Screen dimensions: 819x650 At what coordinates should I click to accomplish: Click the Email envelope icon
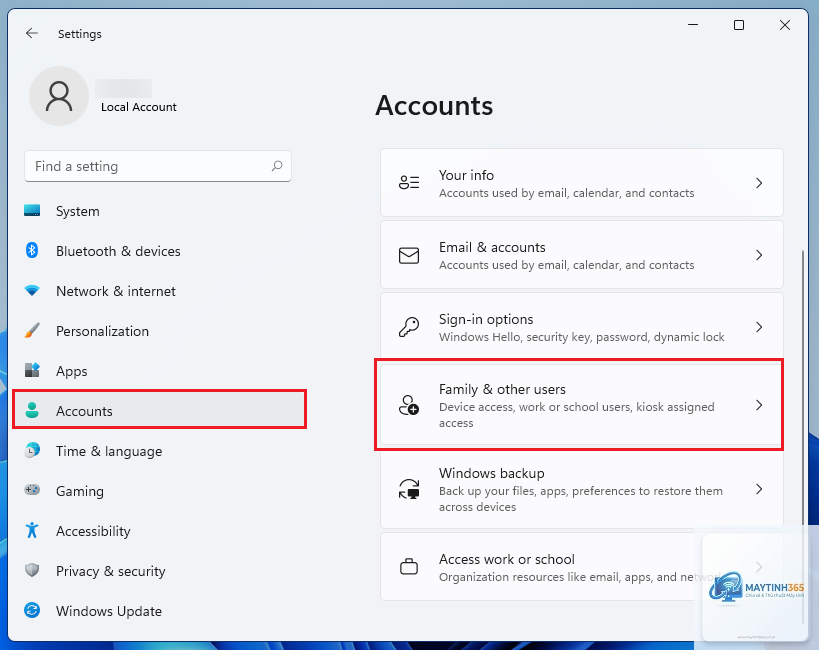(409, 256)
